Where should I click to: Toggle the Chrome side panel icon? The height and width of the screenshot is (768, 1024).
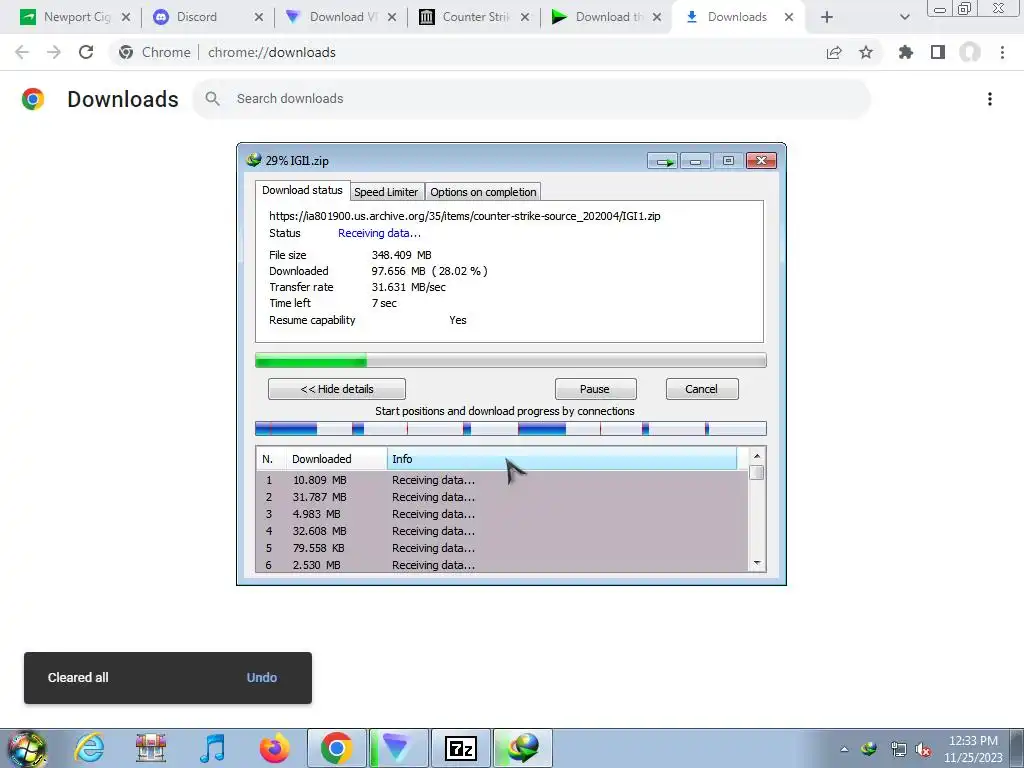tap(938, 52)
